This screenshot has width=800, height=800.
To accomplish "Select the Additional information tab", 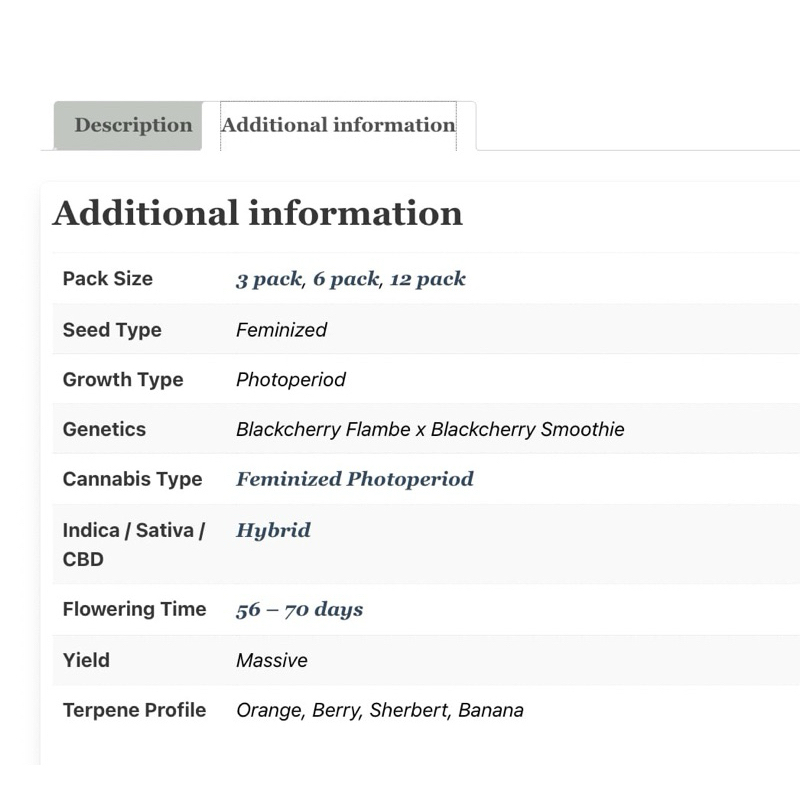I will coord(338,125).
